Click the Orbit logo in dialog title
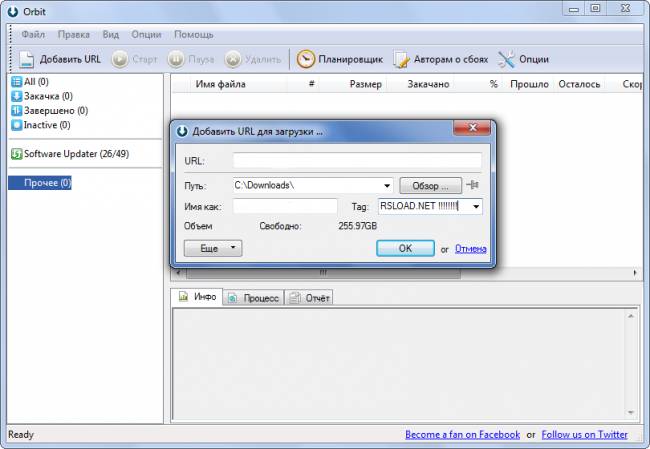The image size is (650, 449). click(x=182, y=131)
